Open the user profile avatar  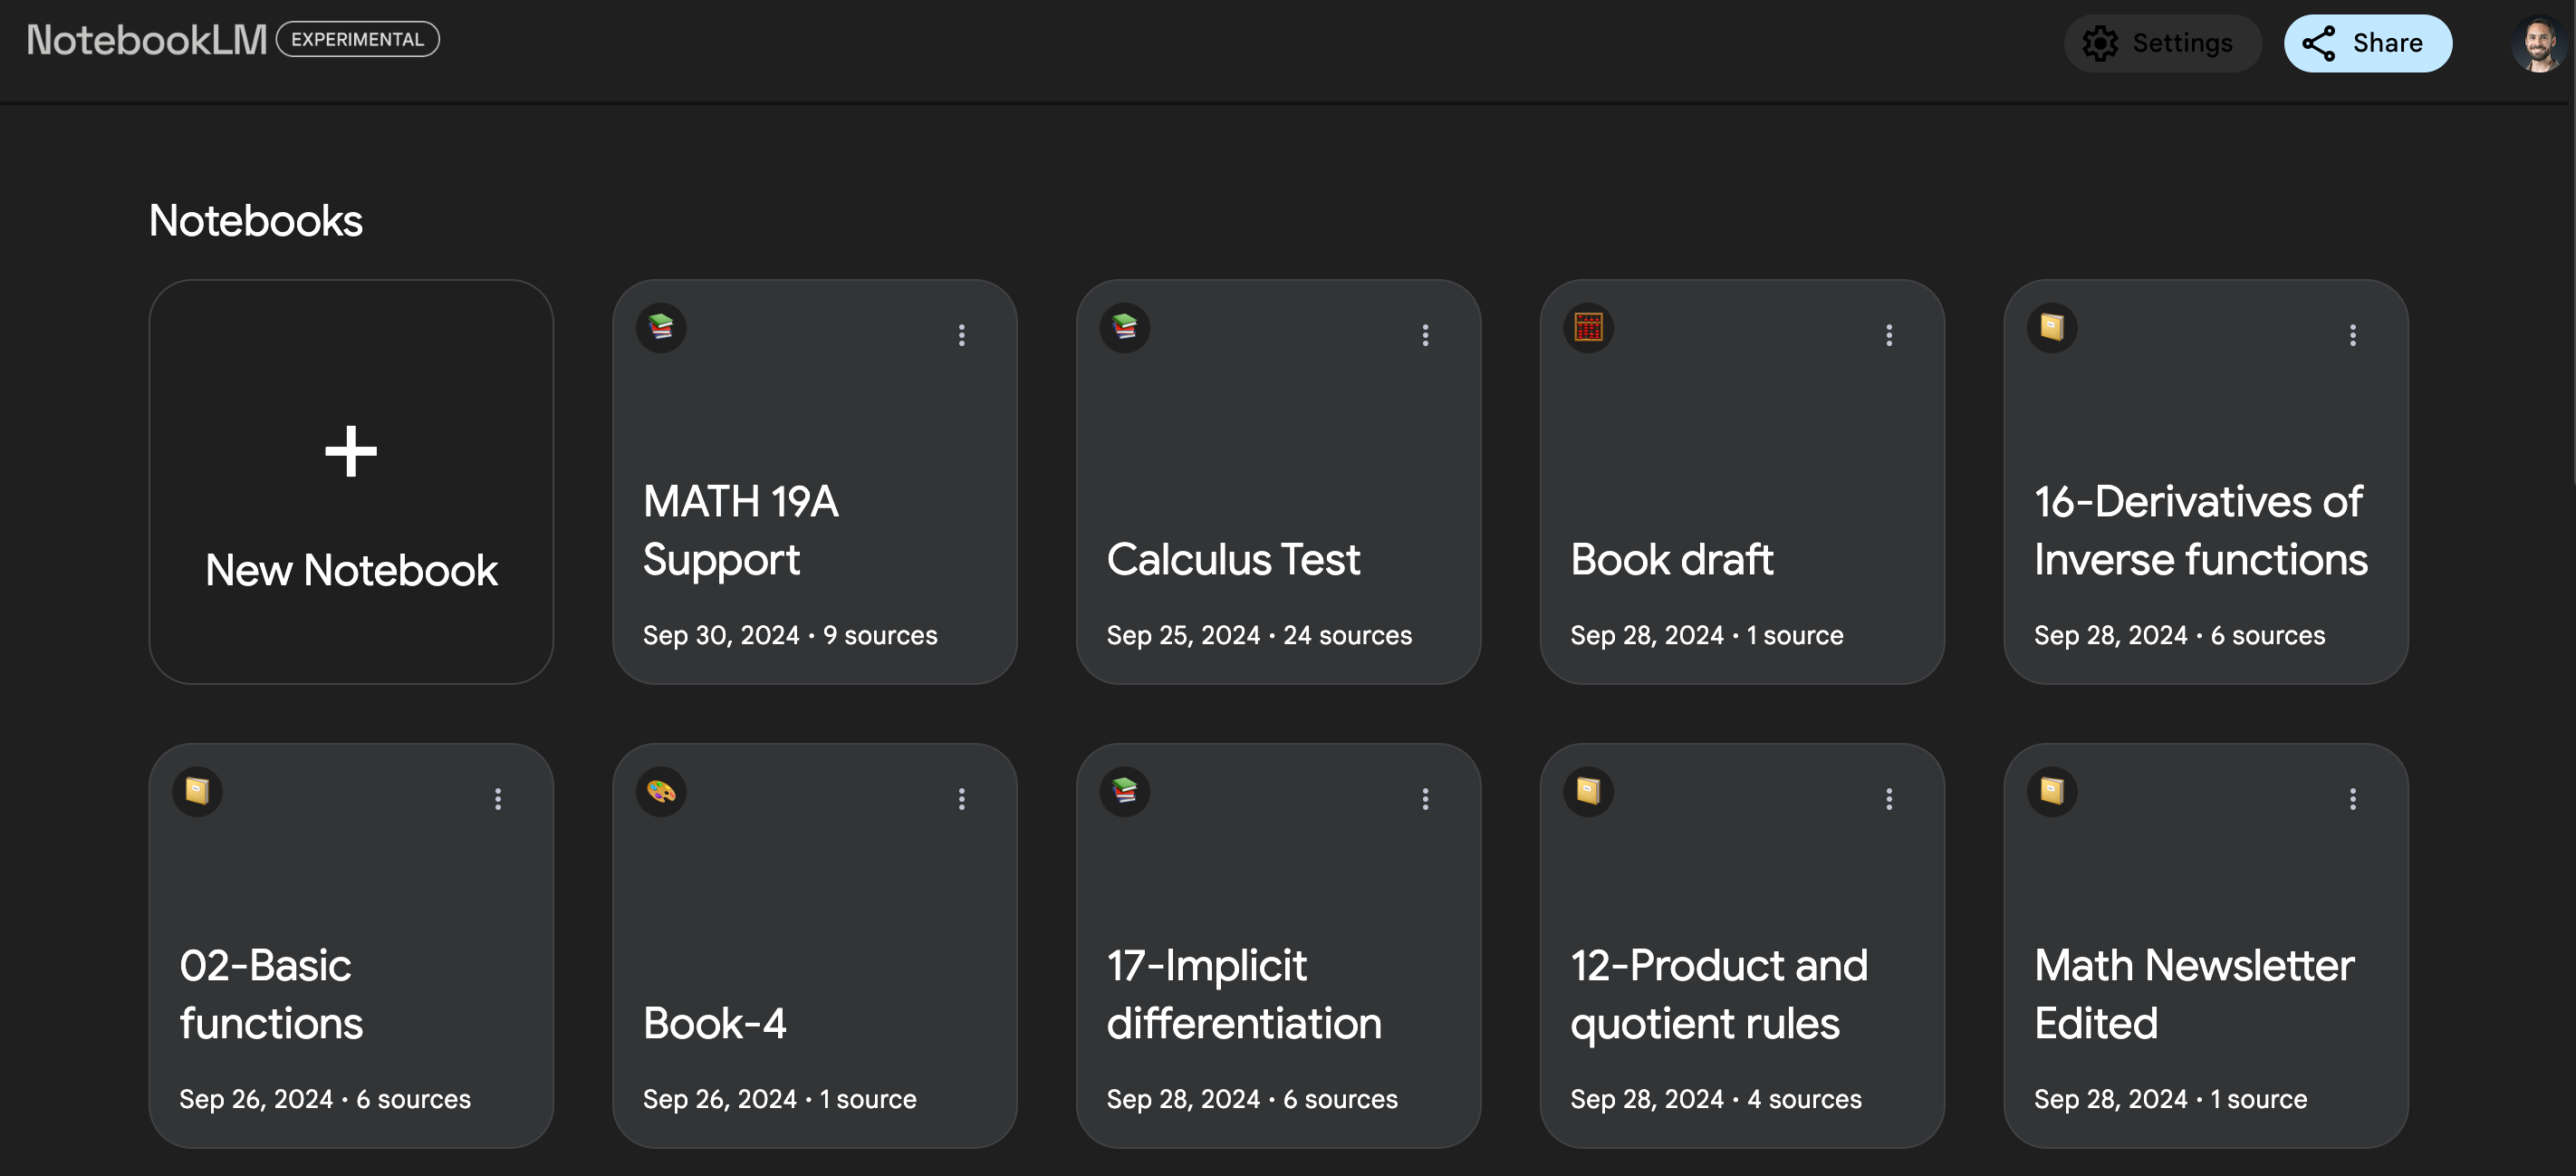[2538, 43]
